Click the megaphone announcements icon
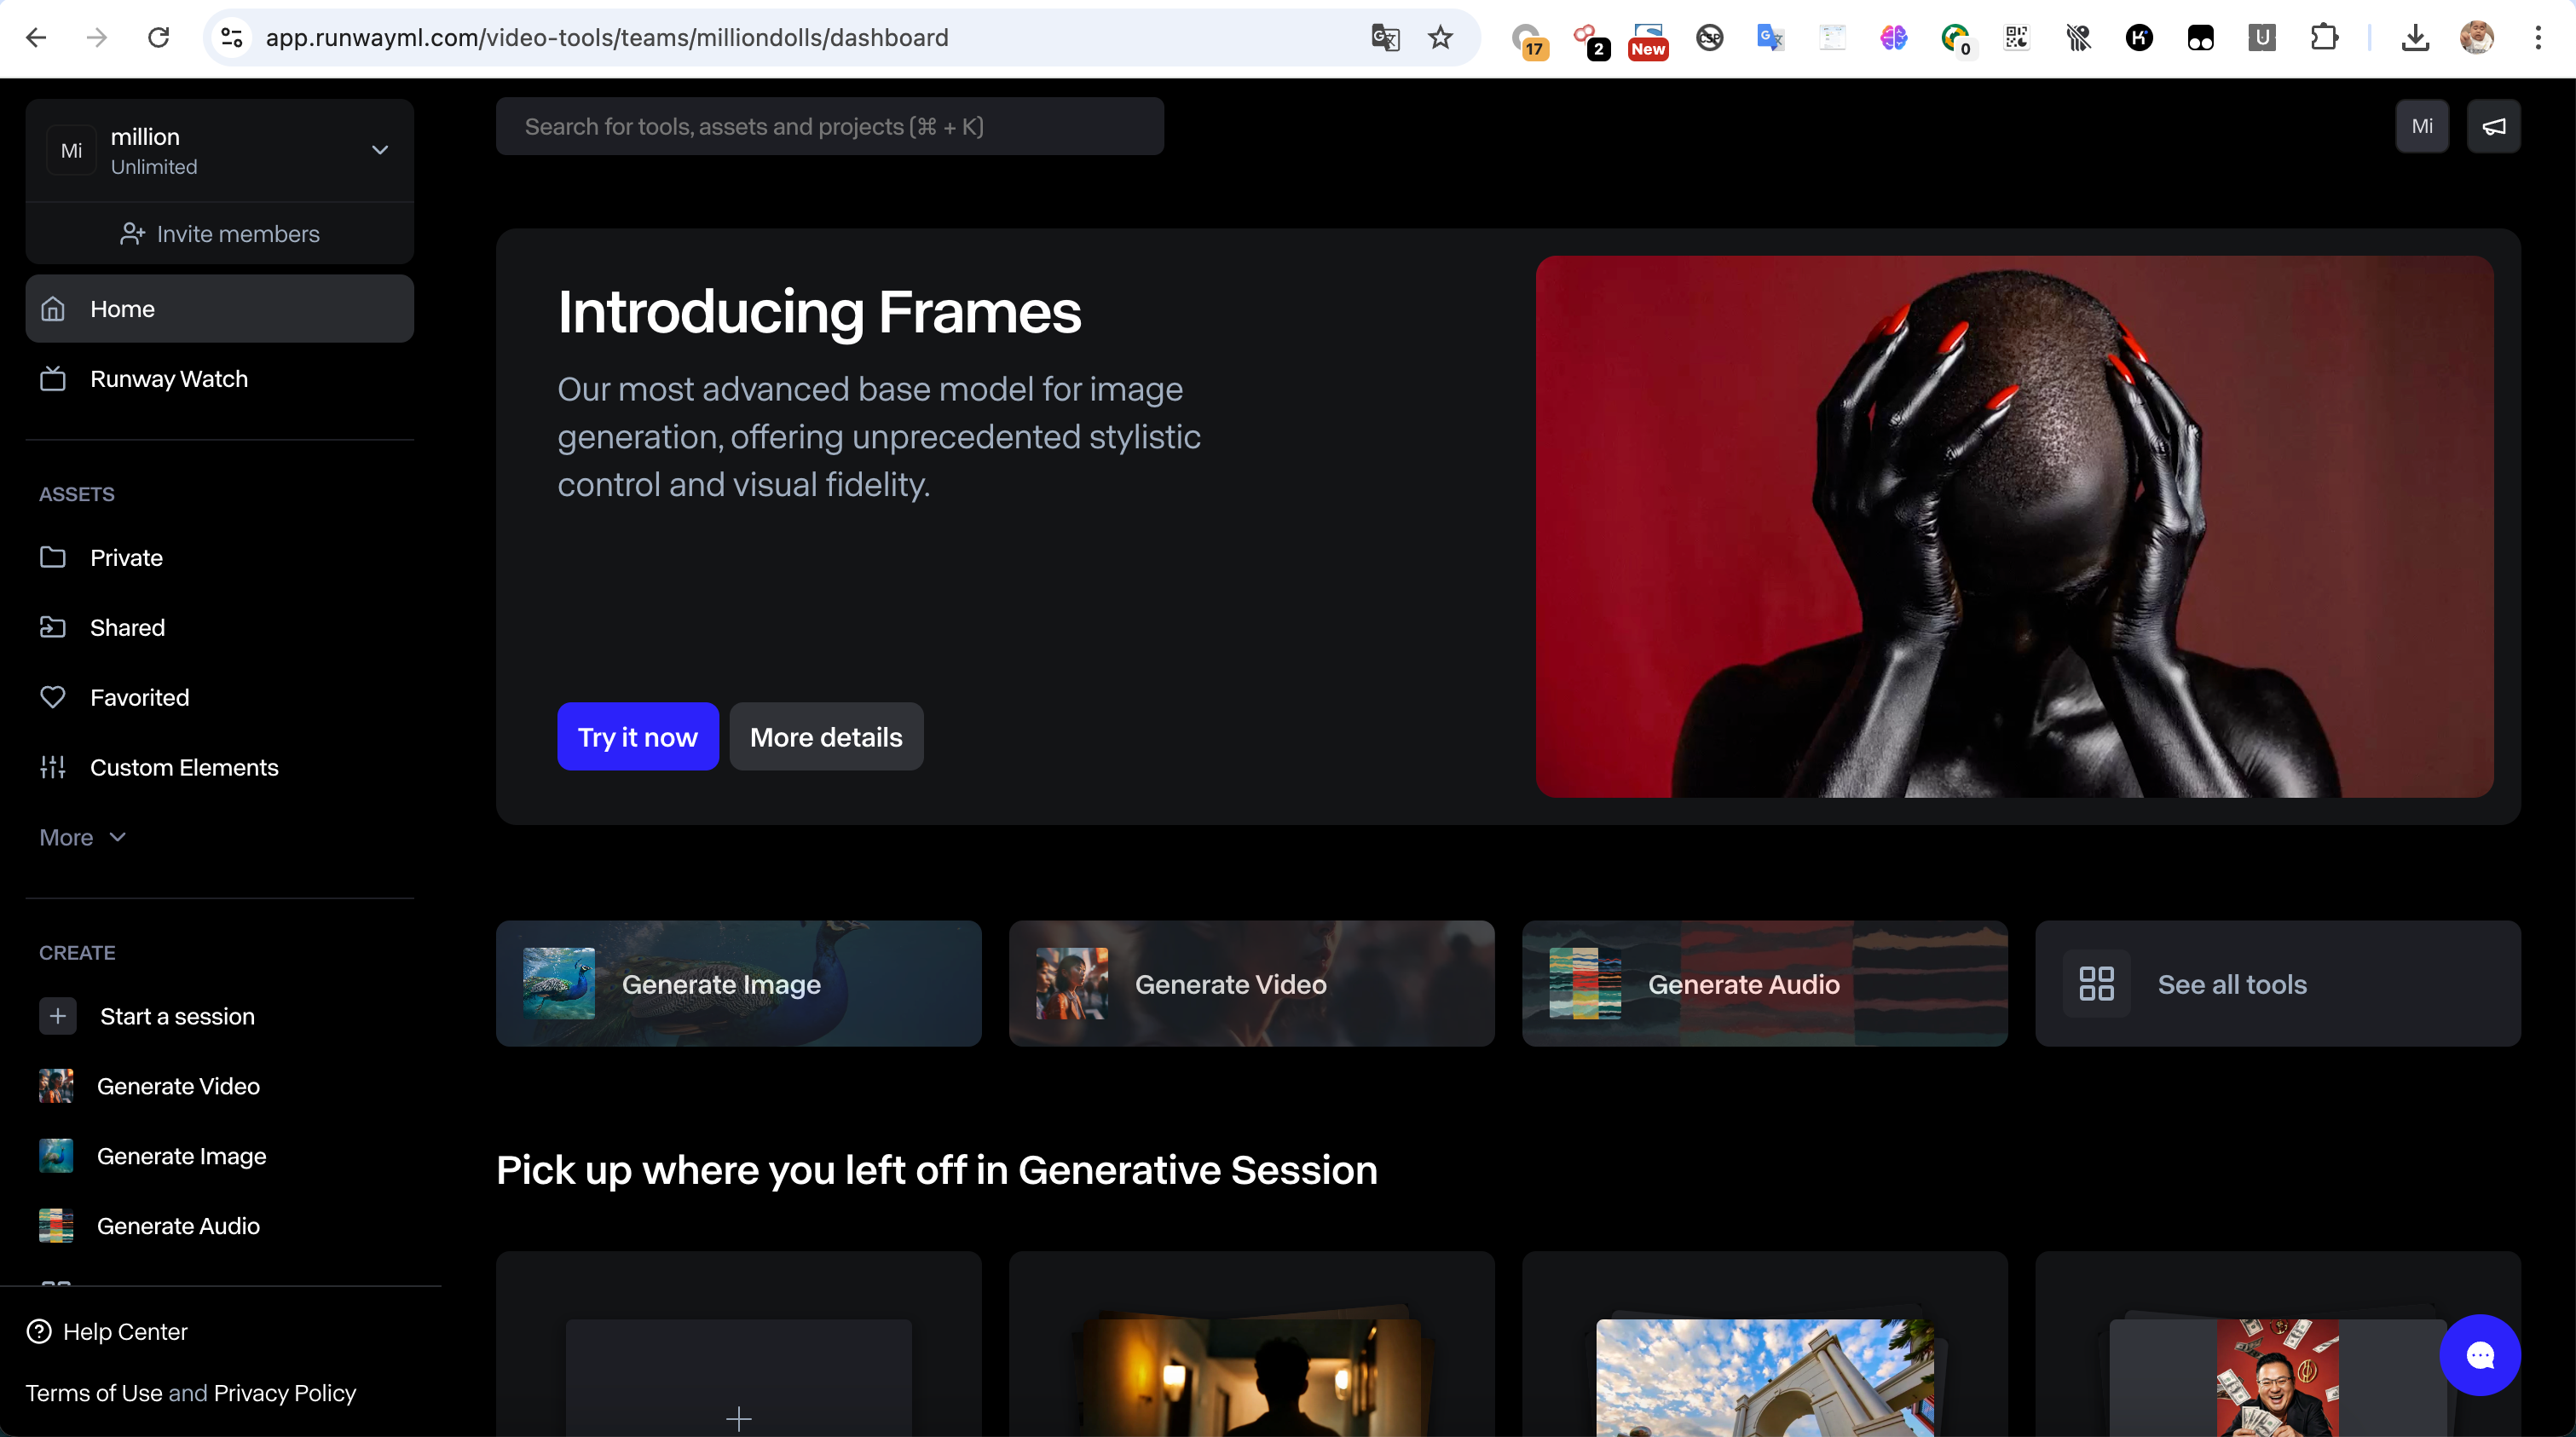Viewport: 2576px width, 1437px height. (x=2493, y=126)
